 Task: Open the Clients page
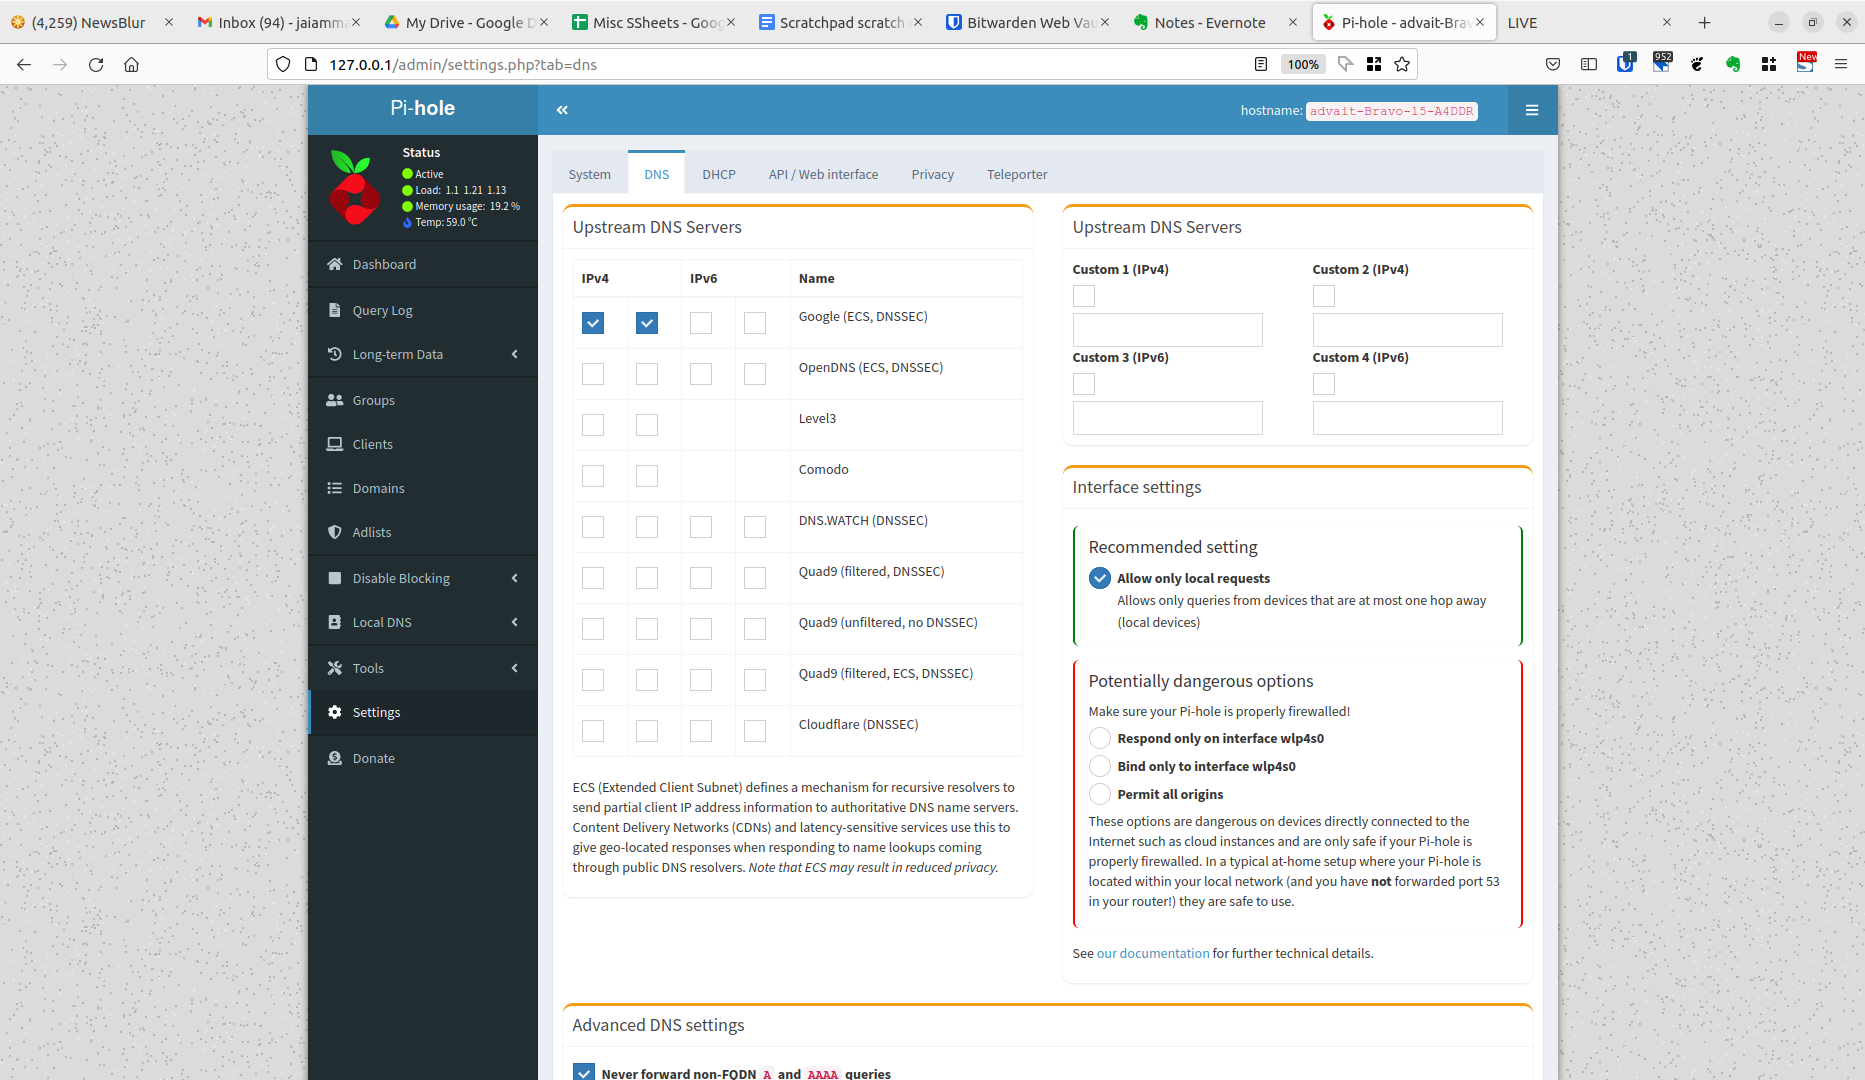pyautogui.click(x=371, y=444)
